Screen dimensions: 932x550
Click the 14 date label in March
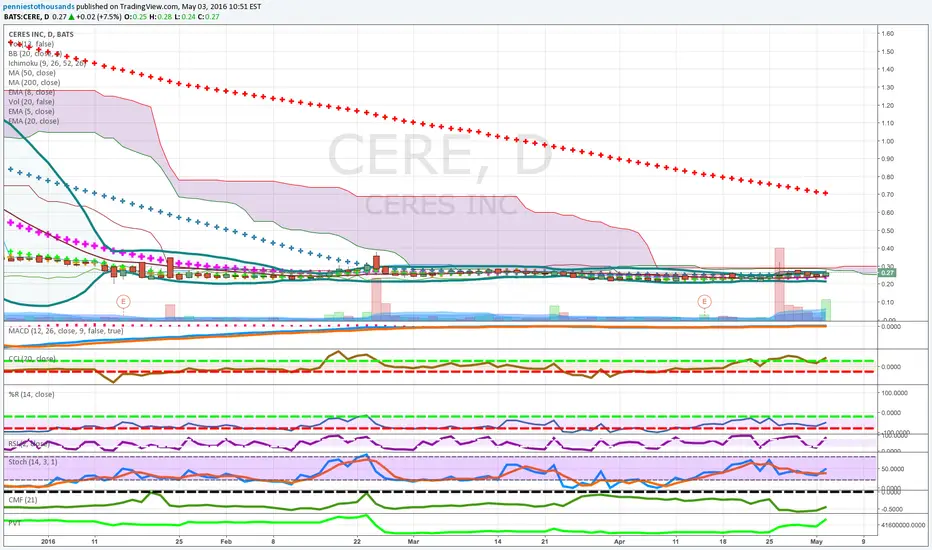tap(498, 542)
